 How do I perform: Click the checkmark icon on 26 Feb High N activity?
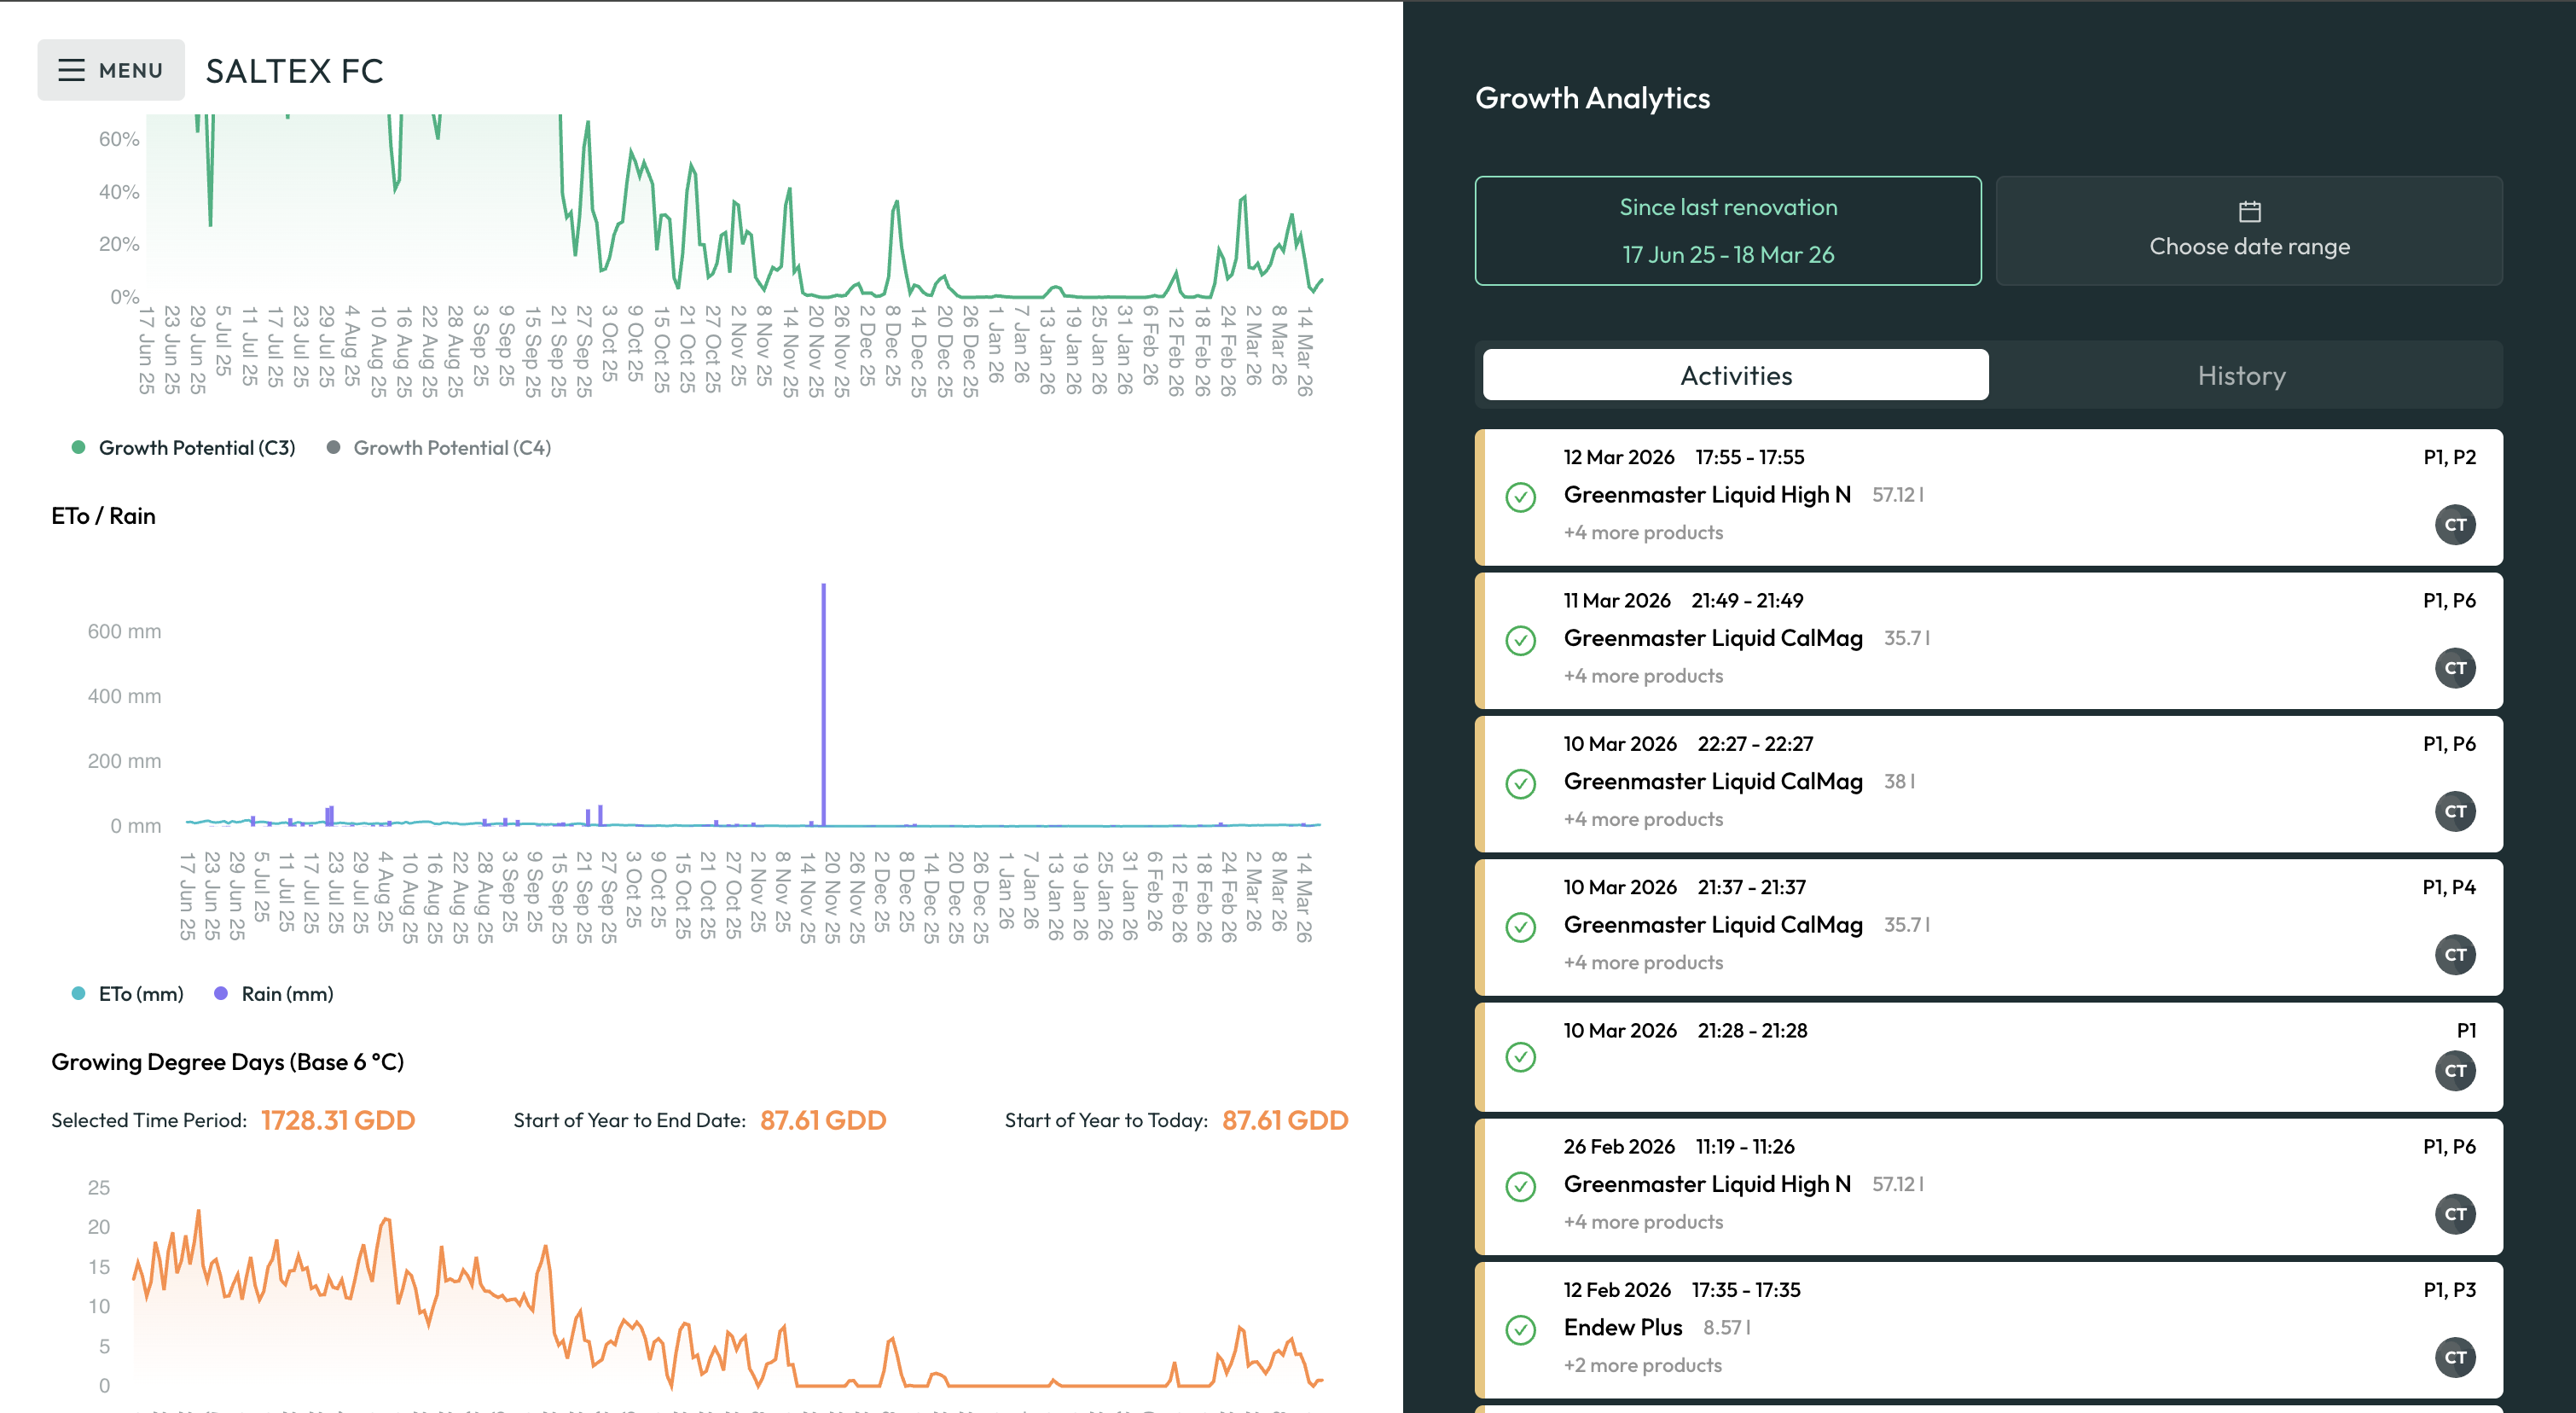click(1521, 1188)
